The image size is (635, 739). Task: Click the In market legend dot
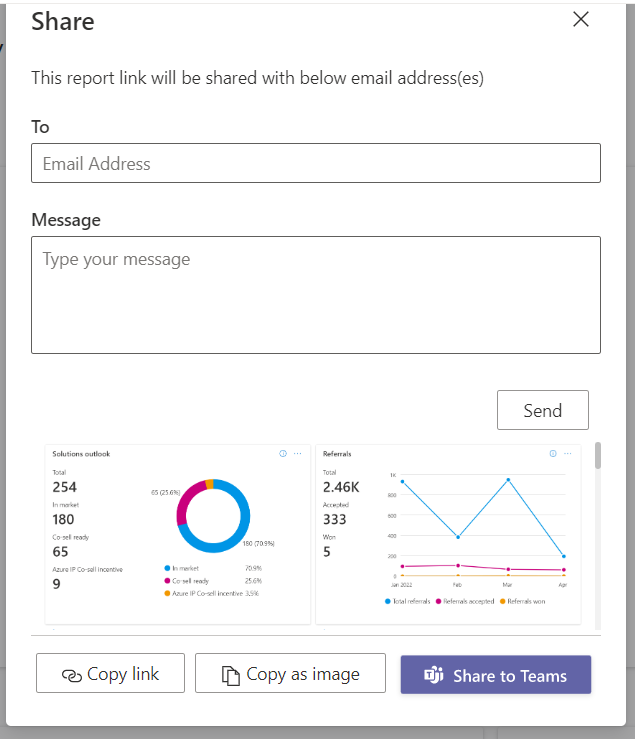tap(167, 567)
